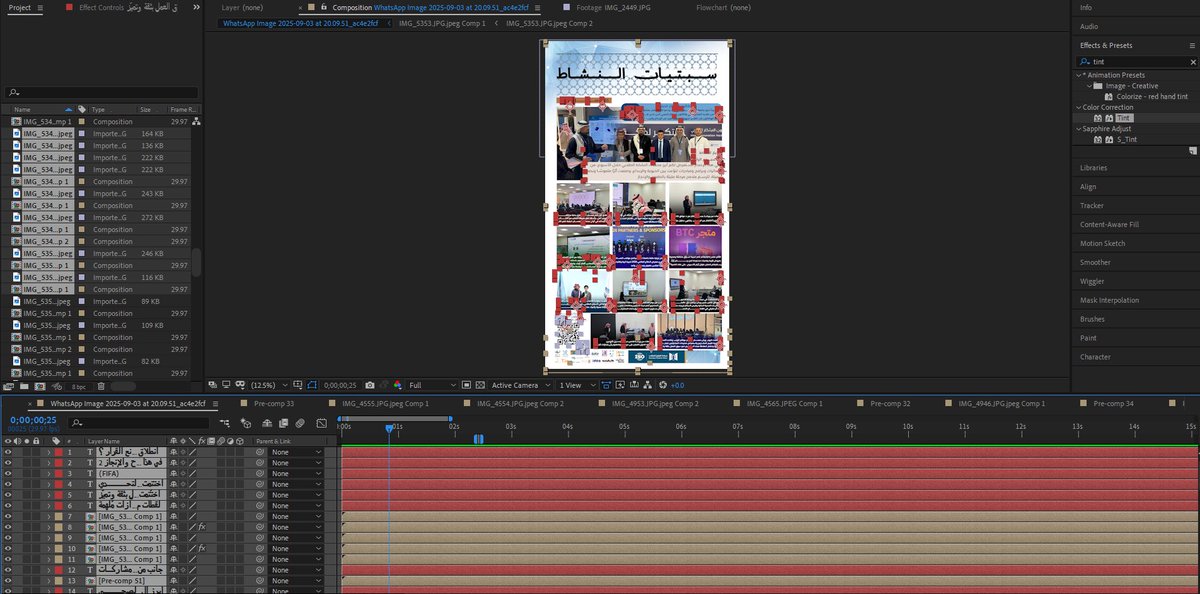
Task: Expand layer 9 properties twirl arrow
Action: click(48, 538)
